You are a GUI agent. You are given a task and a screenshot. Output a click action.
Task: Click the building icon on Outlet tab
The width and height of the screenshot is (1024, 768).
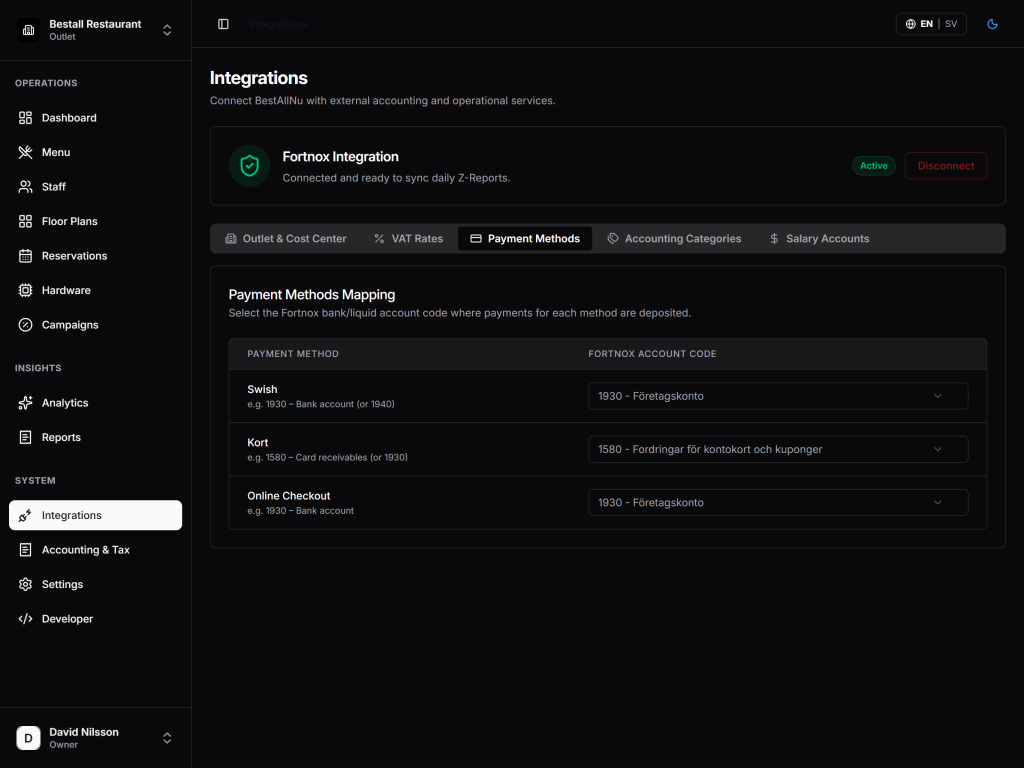point(231,239)
